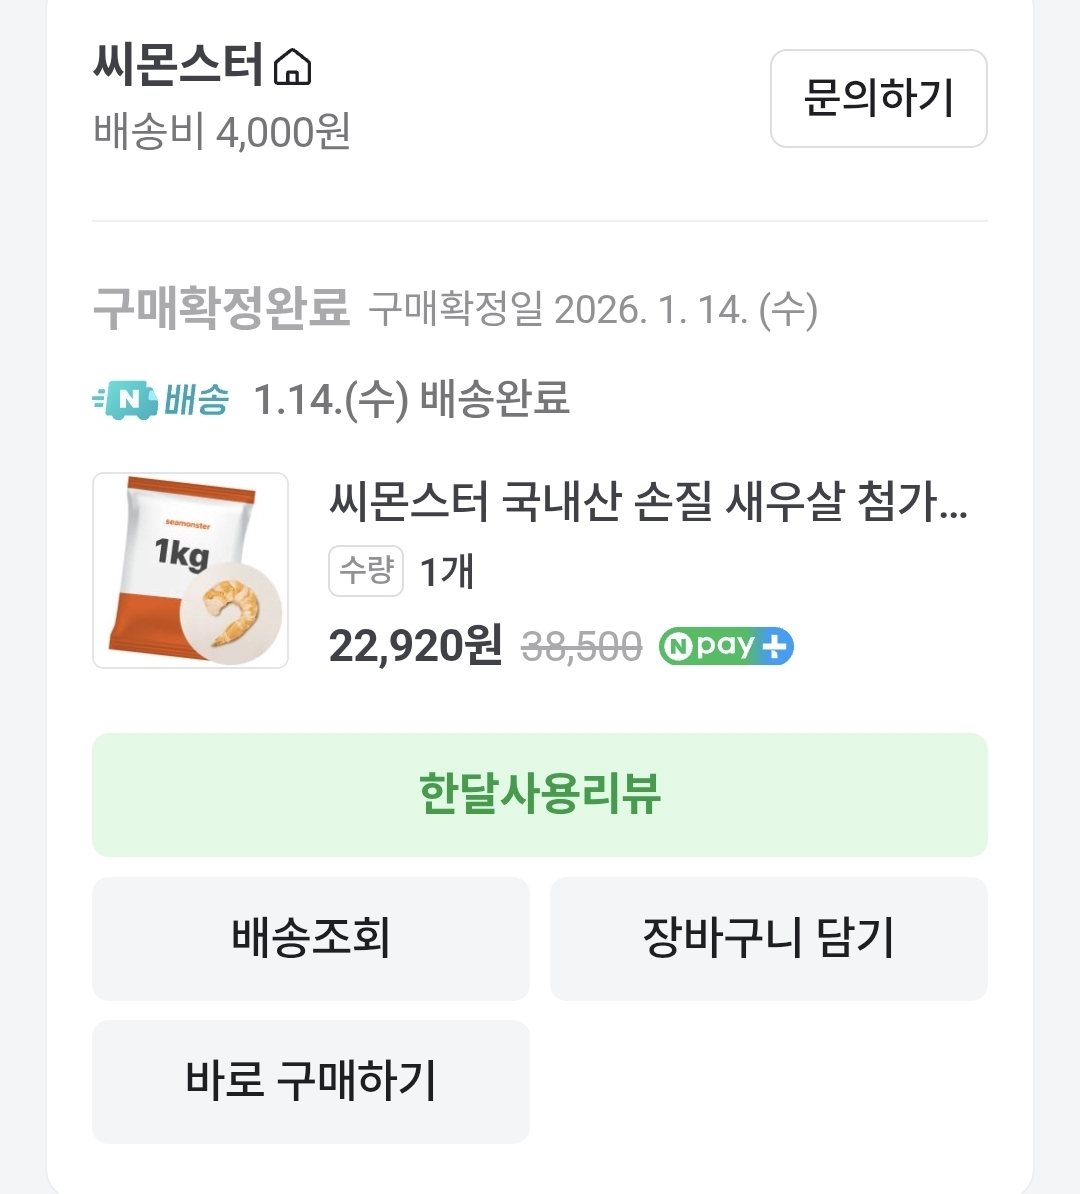This screenshot has width=1080, height=1194.
Task: Check delivery with 배송조회 button
Action: point(311,939)
